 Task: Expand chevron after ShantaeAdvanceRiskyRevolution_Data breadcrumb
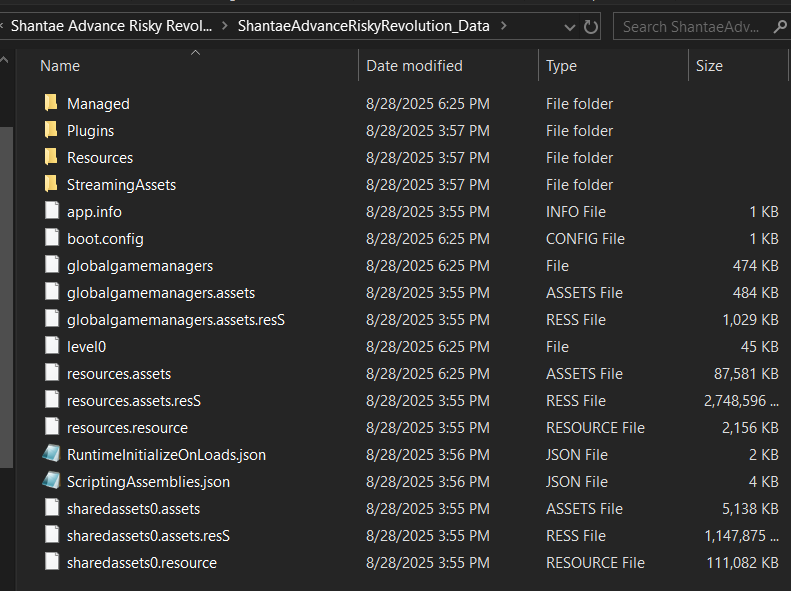pos(503,26)
